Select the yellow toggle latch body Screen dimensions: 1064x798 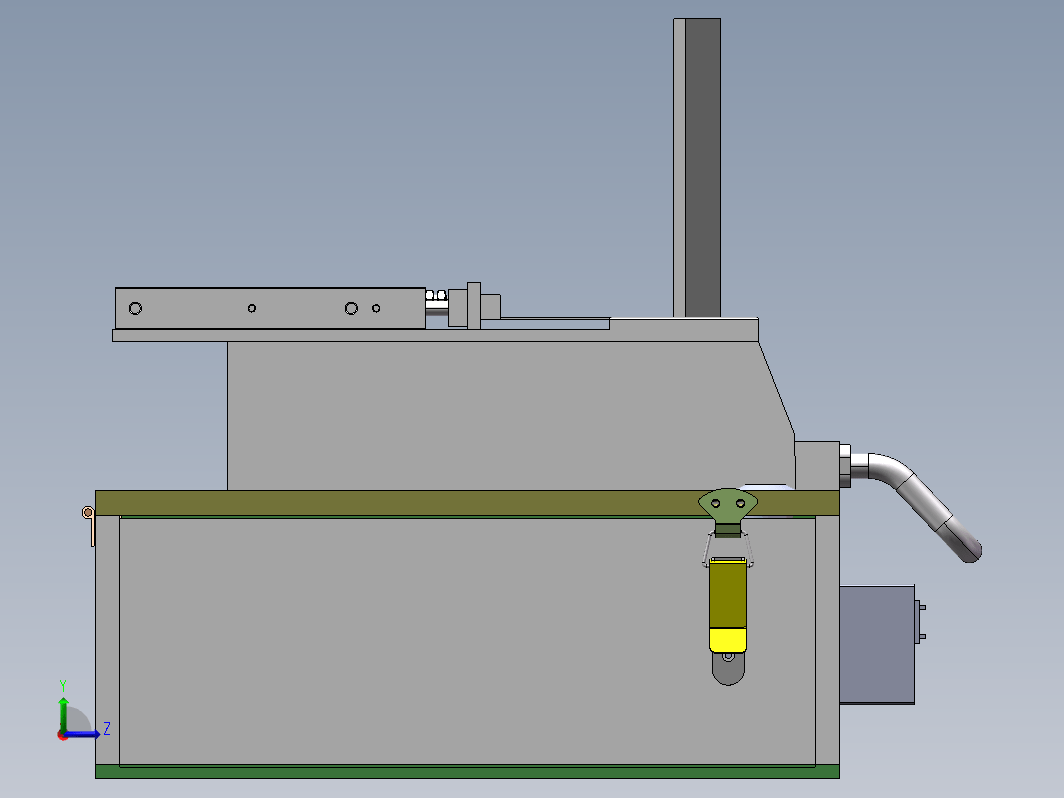point(728,605)
